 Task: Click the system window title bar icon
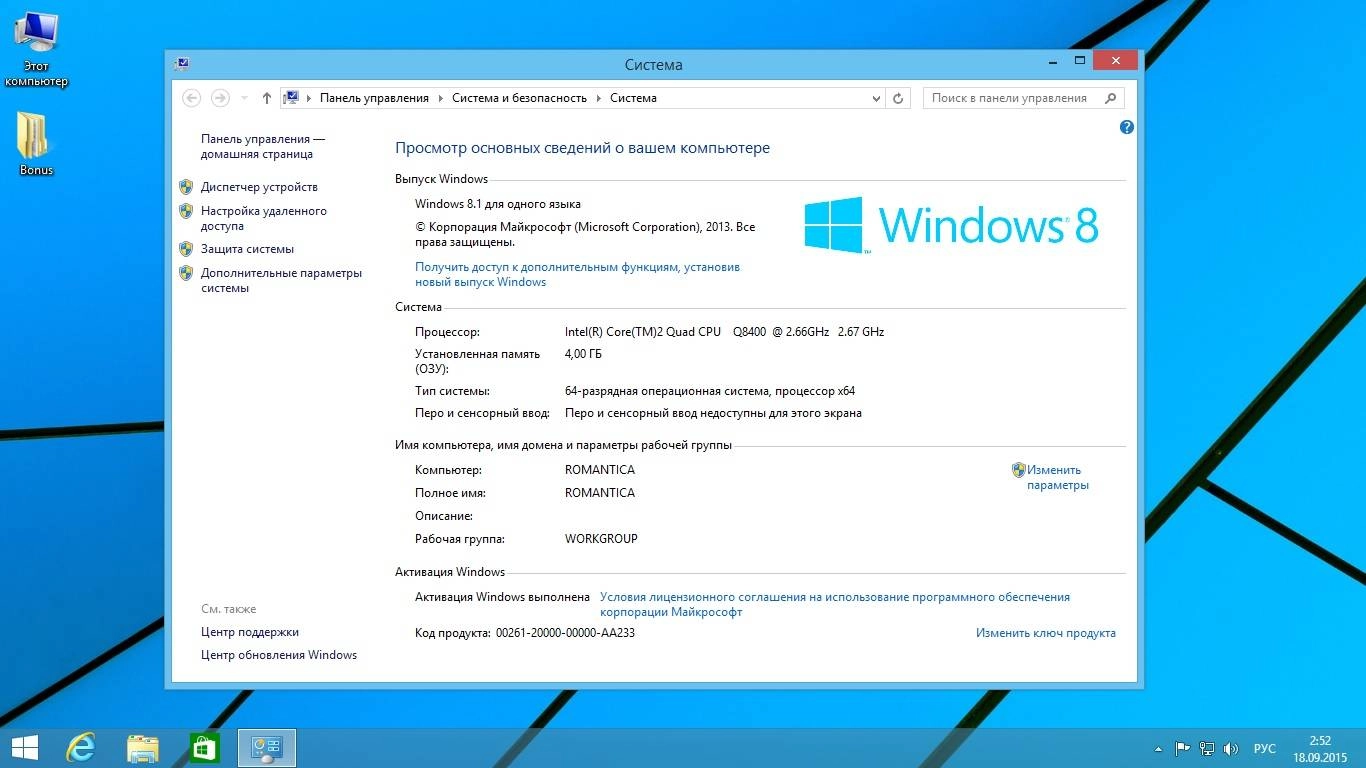pos(181,64)
